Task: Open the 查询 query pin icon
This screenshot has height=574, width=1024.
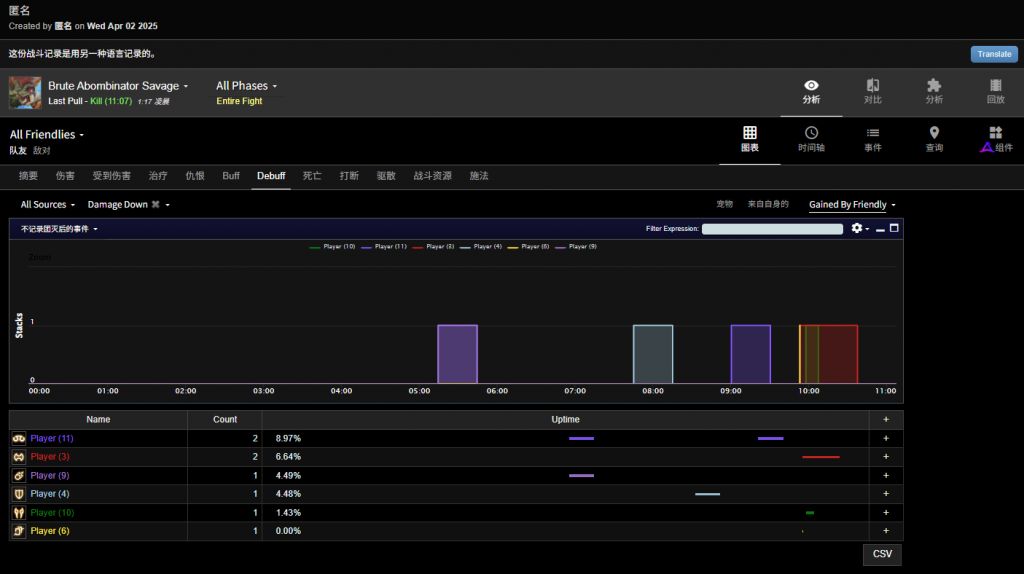Action: click(x=934, y=133)
